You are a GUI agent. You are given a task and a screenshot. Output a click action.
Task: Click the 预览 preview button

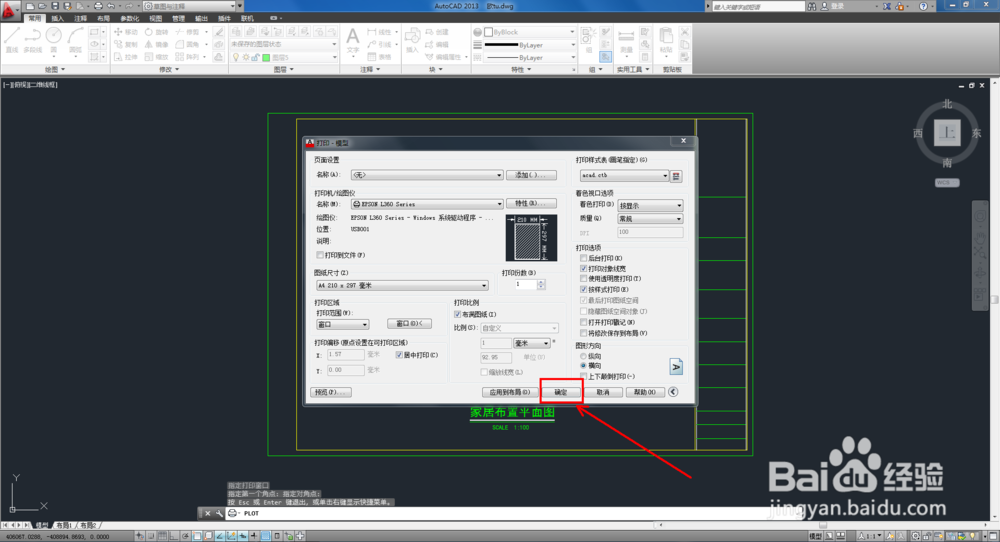[x=330, y=392]
